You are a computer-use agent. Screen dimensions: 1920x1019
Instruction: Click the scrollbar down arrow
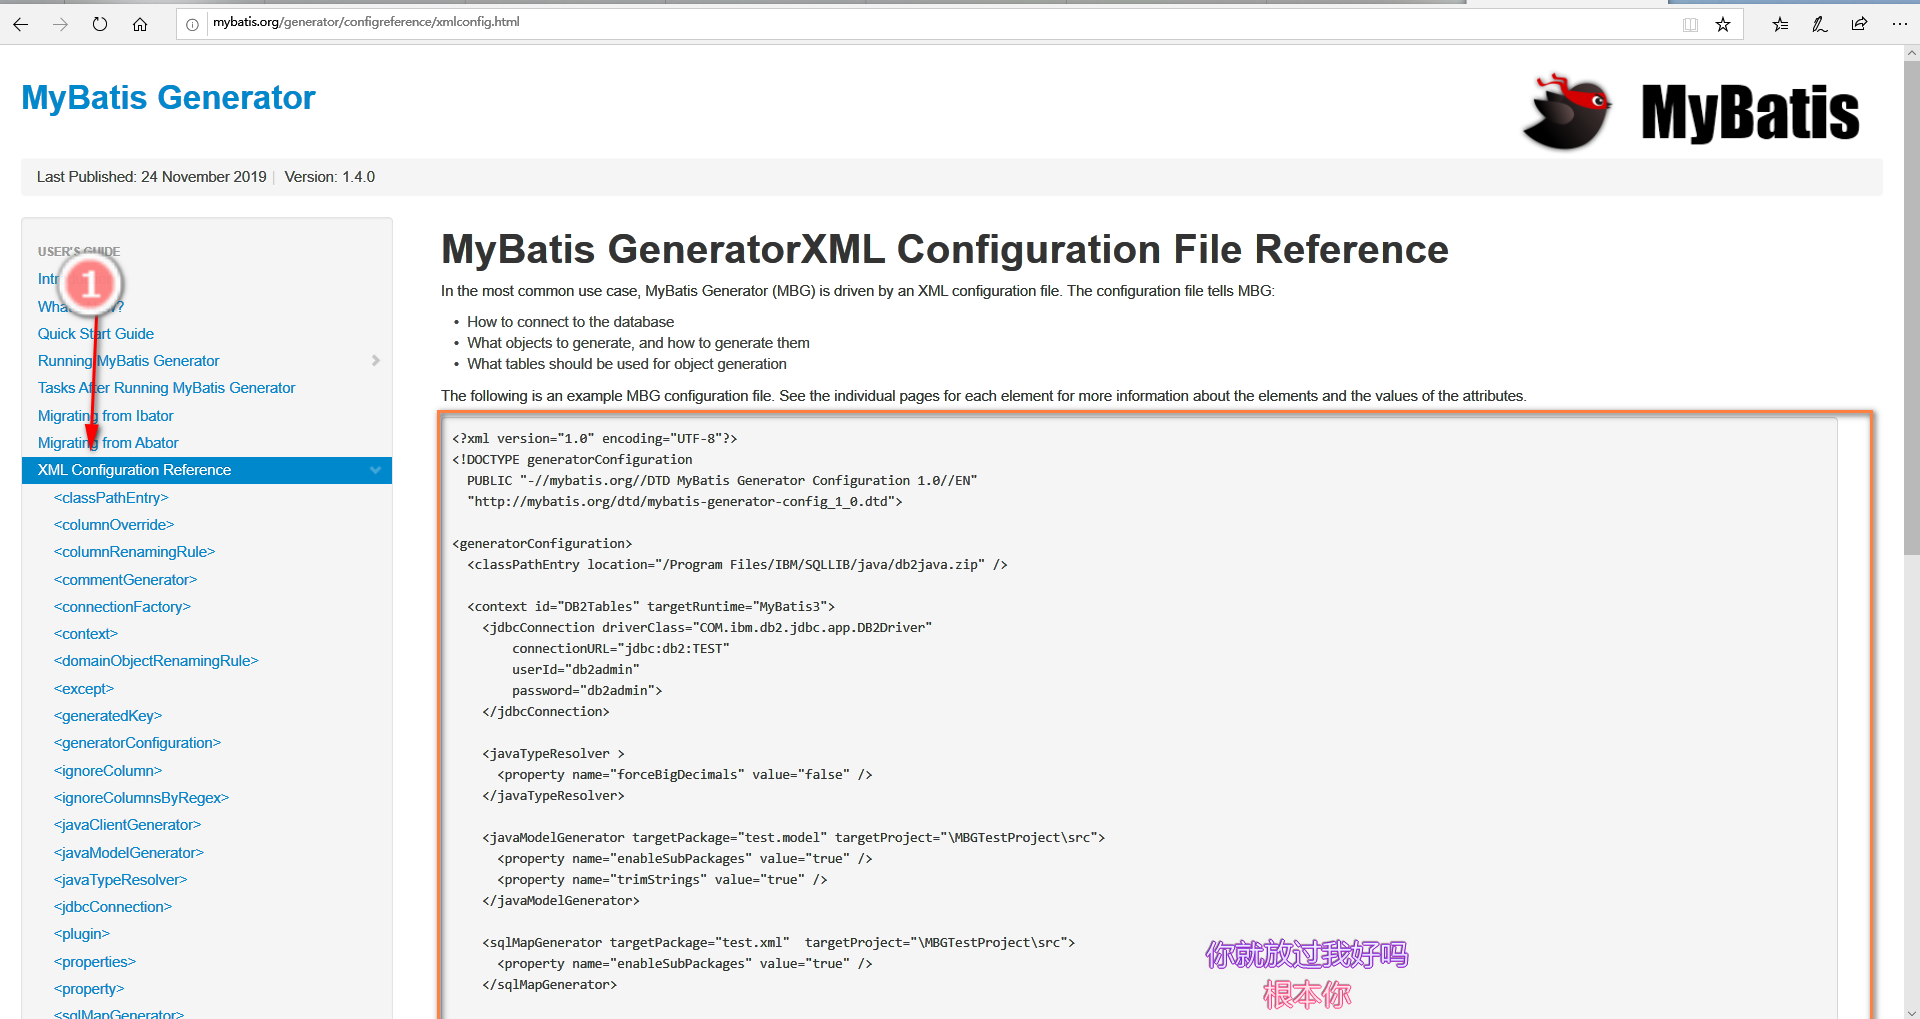coord(1911,1010)
